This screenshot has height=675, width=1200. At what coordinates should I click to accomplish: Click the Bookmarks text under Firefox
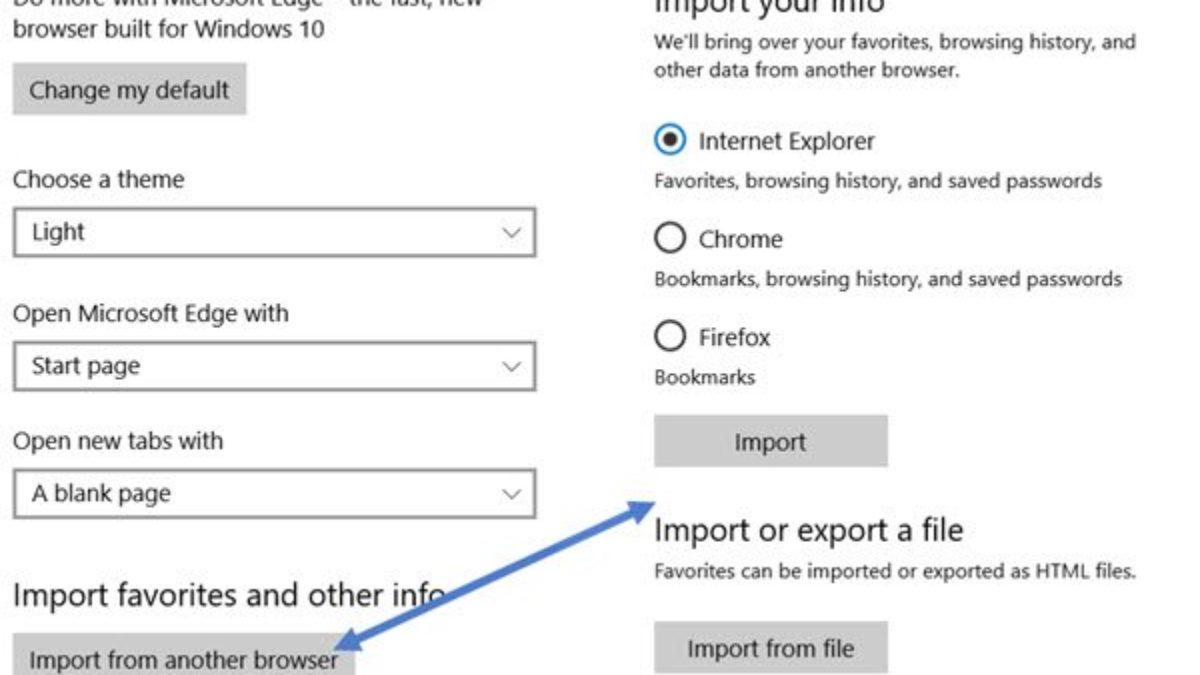click(x=704, y=378)
